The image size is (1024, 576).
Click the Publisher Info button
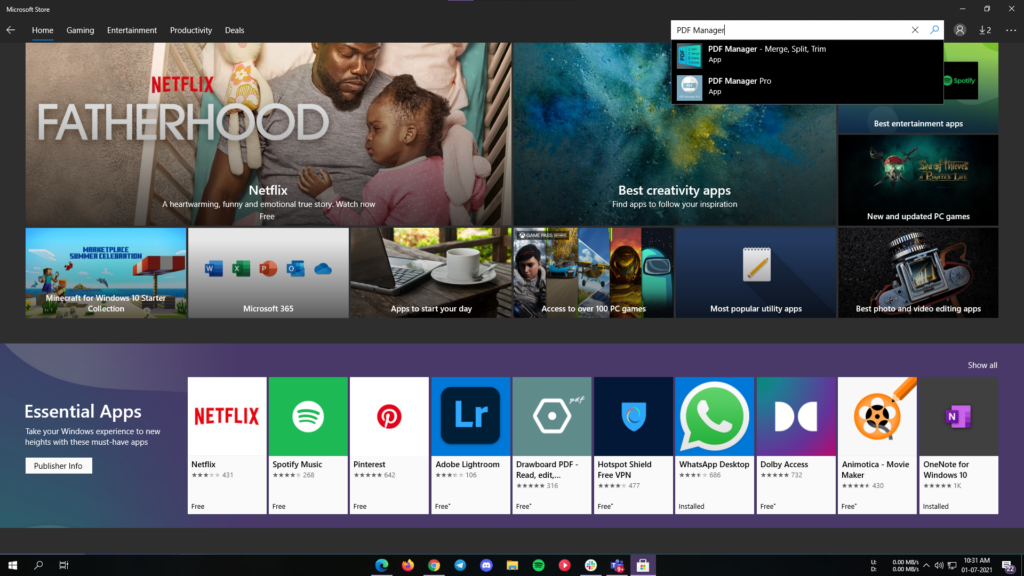59,466
